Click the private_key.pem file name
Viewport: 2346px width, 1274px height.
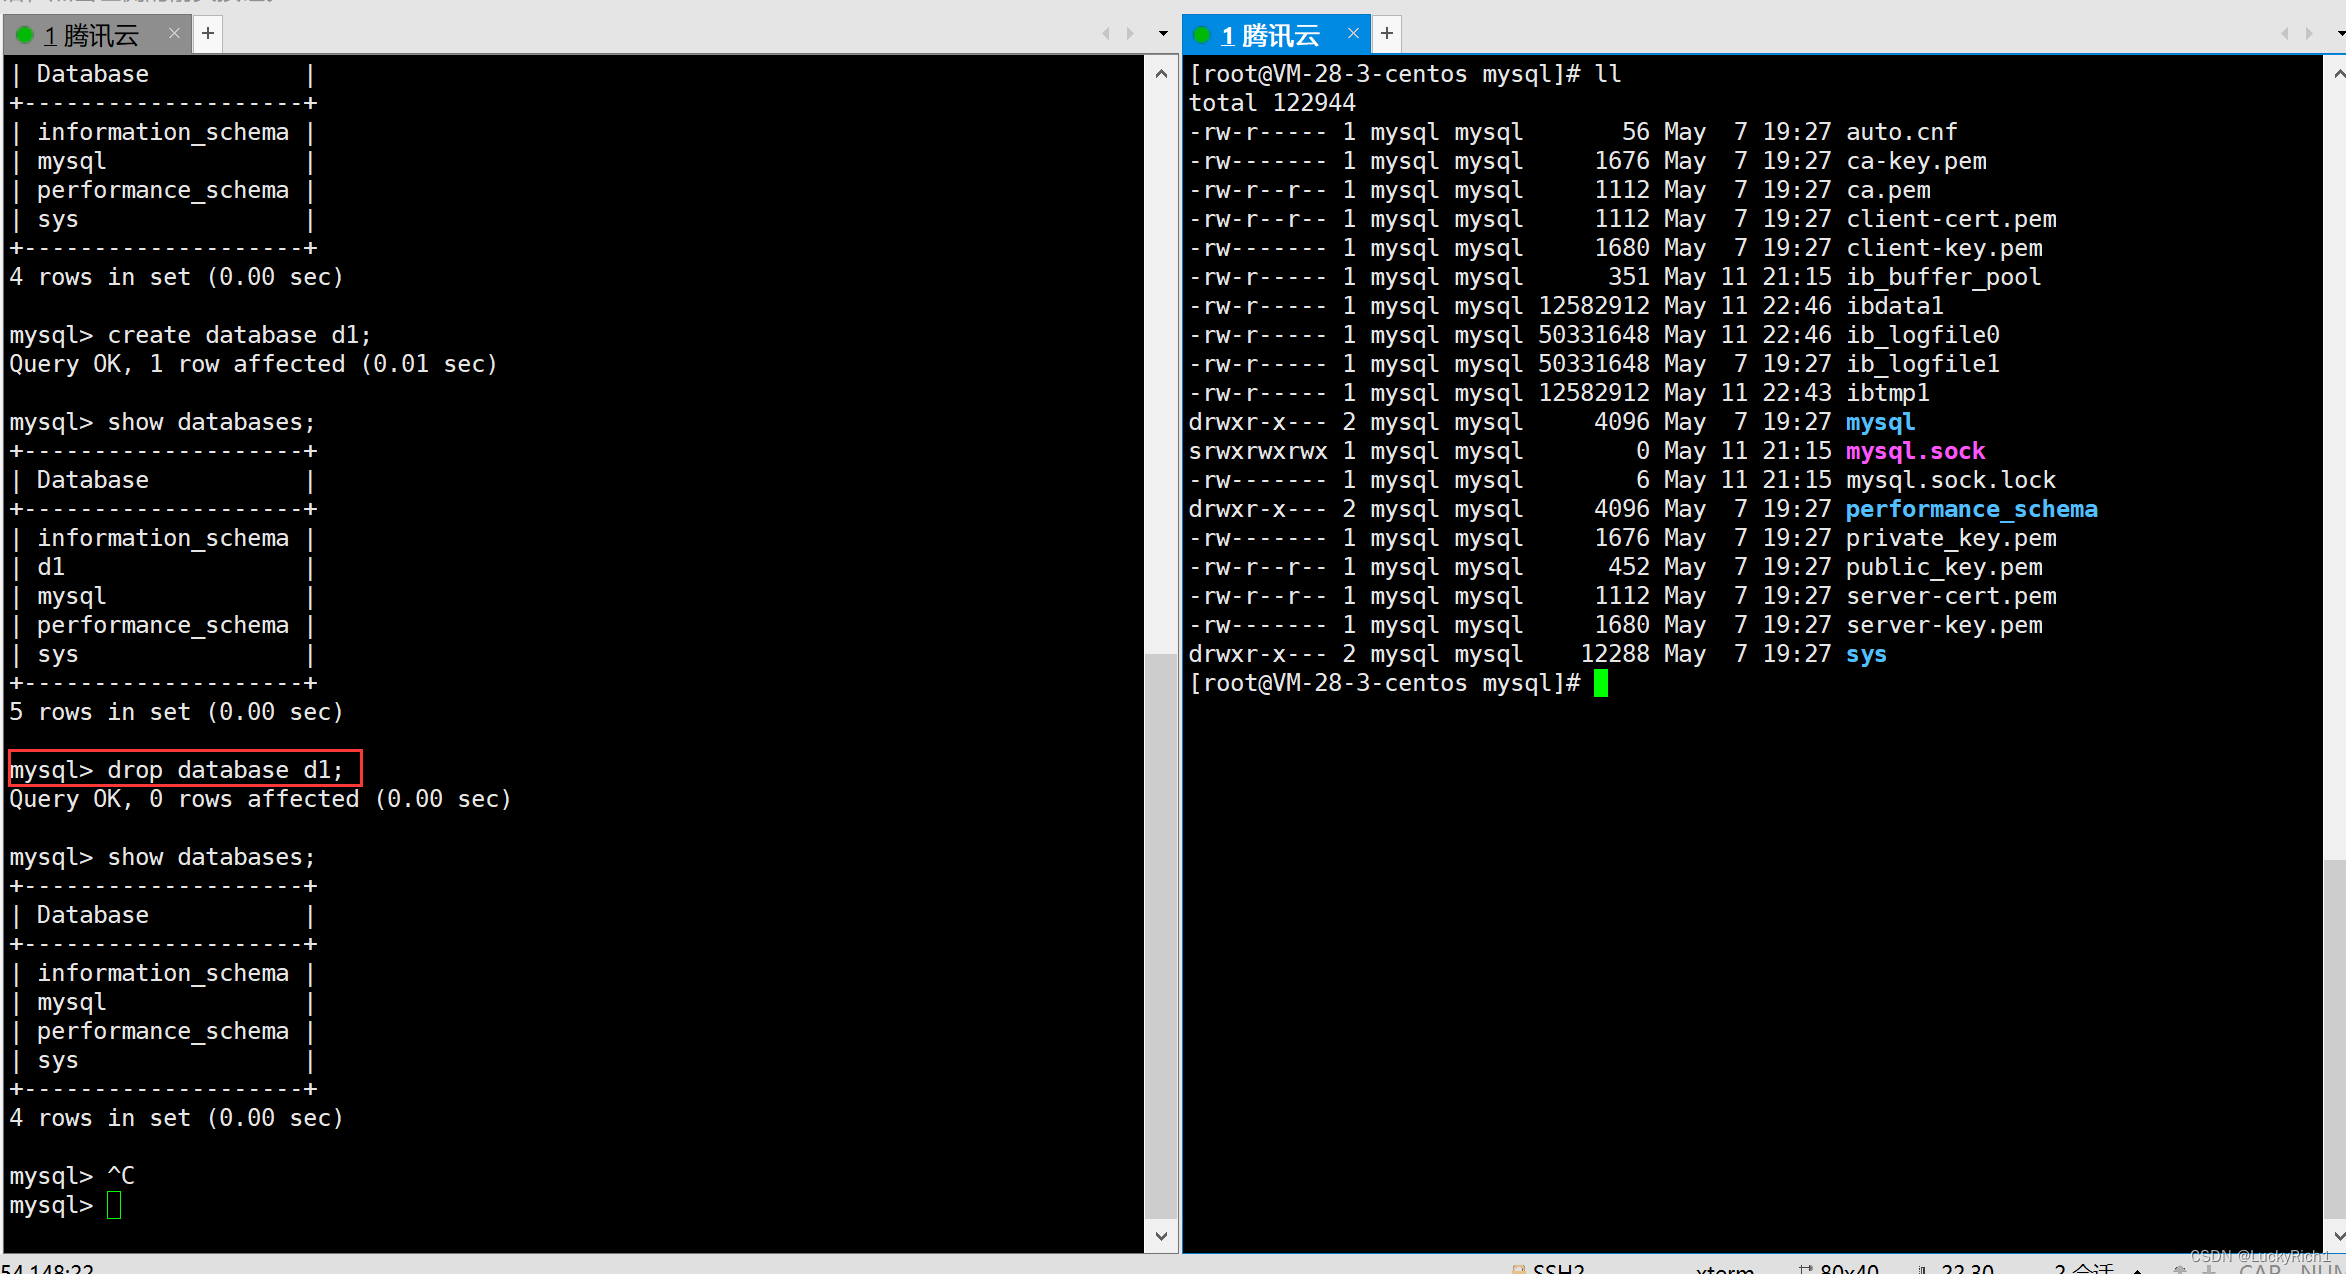1951,539
